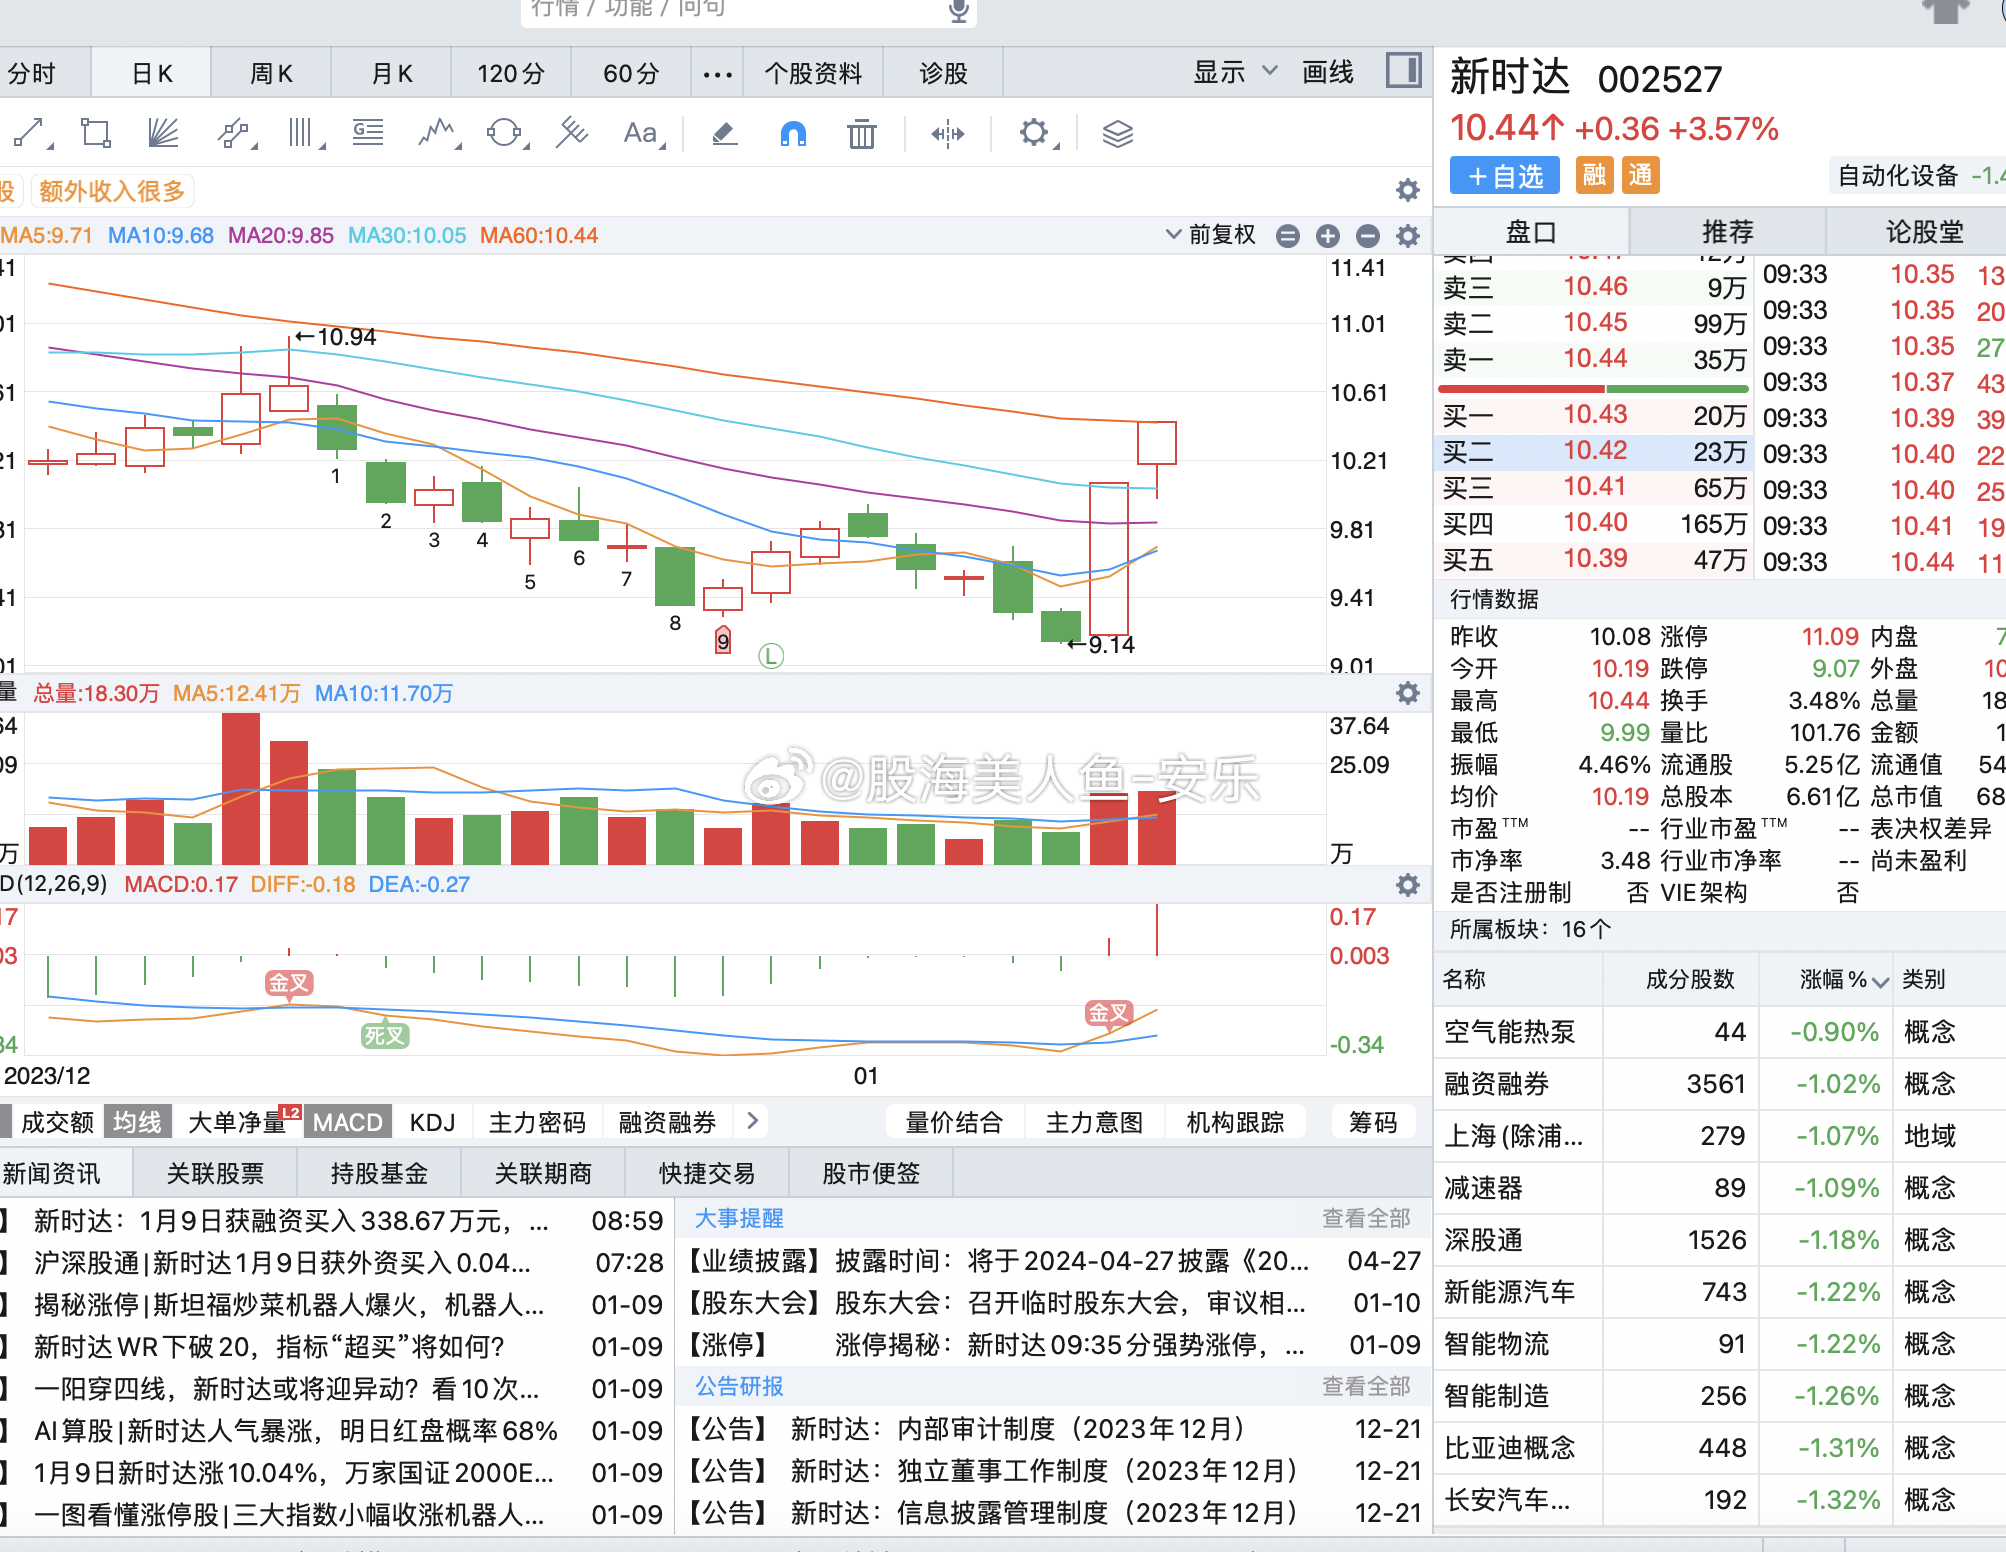Open volume panel settings gear
This screenshot has height=1552, width=2006.
point(1408,693)
